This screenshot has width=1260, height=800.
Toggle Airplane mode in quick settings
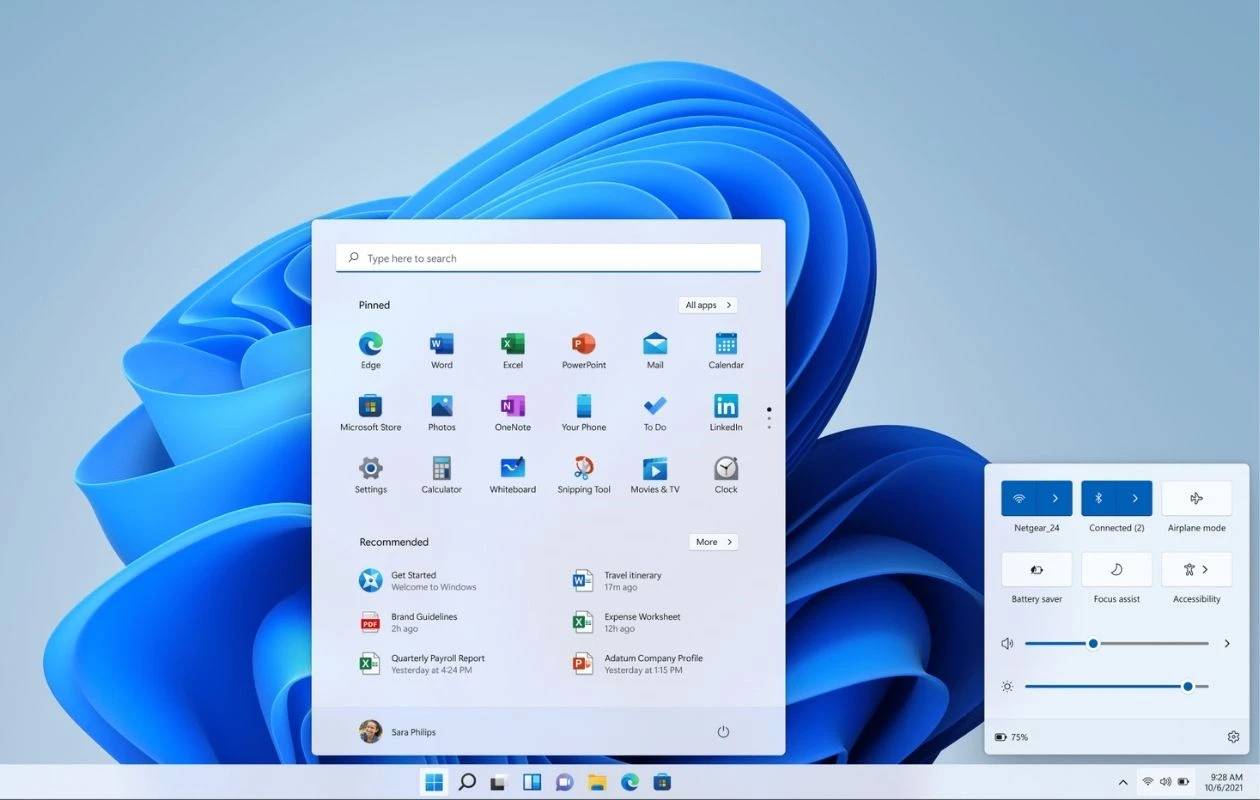click(1196, 497)
